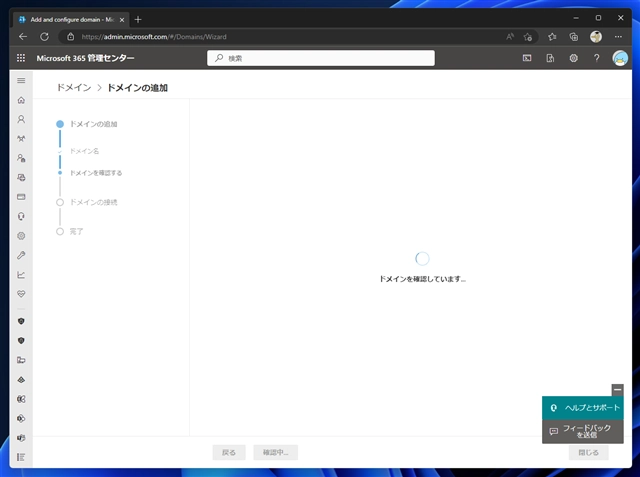Open Resources icon in sidebar
This screenshot has width=640, height=477.
tap(21, 177)
